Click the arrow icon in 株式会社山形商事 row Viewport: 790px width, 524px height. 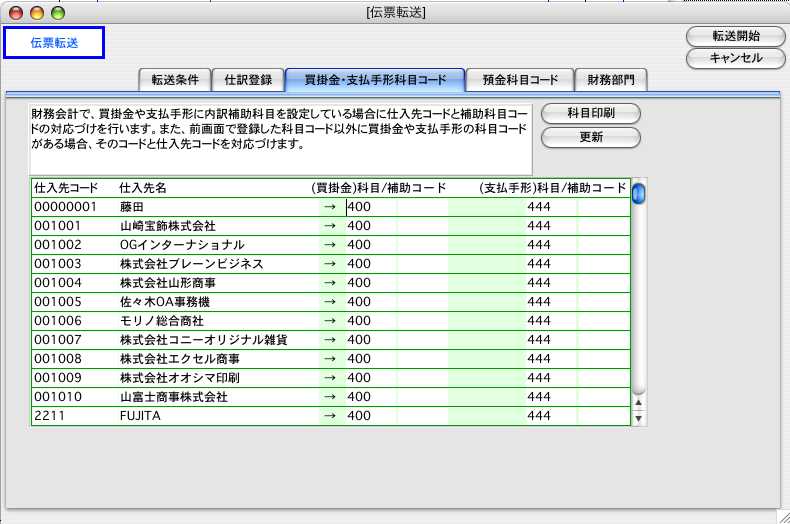330,283
